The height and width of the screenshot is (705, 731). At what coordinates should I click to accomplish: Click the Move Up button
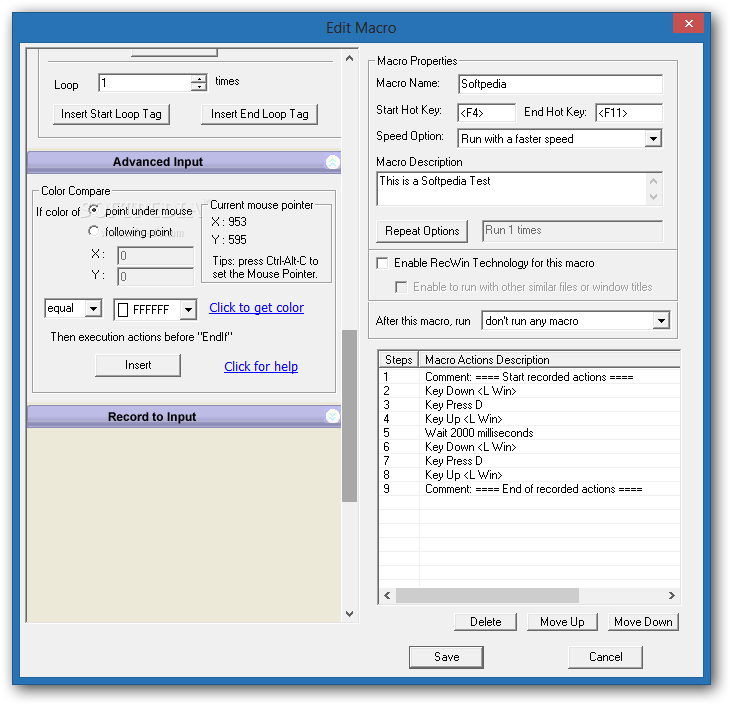562,622
